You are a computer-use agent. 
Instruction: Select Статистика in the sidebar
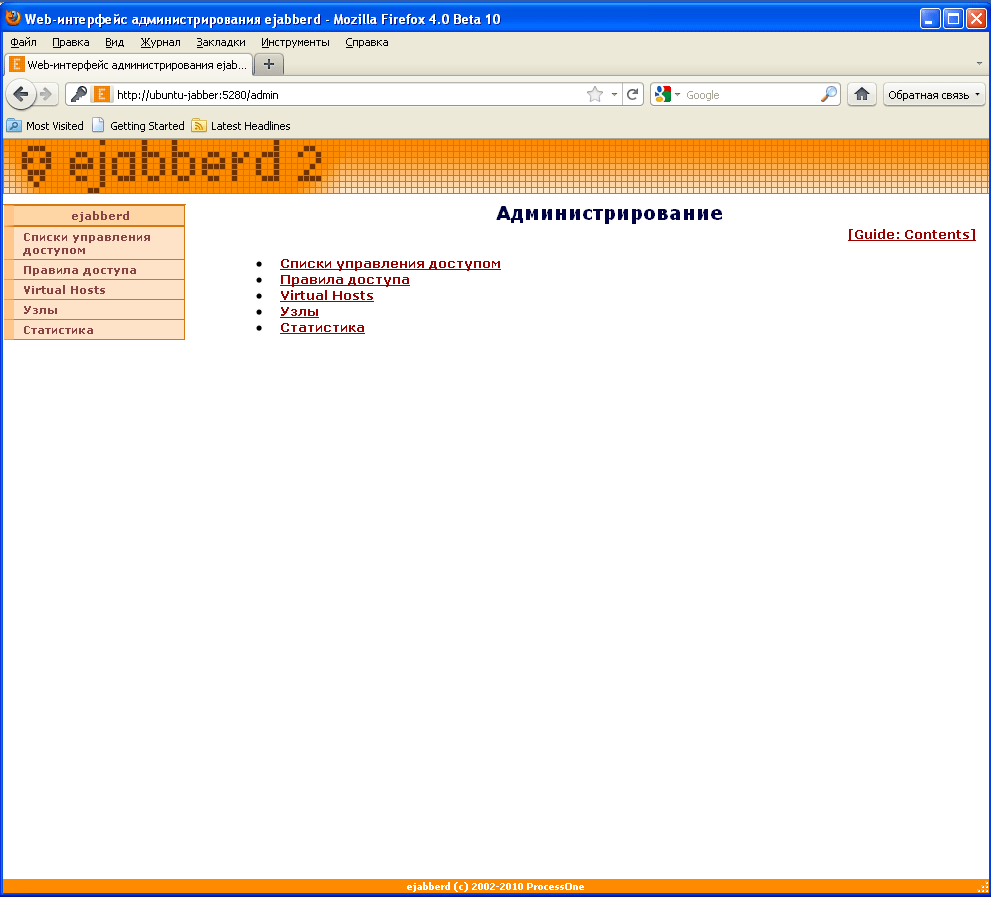(95, 330)
